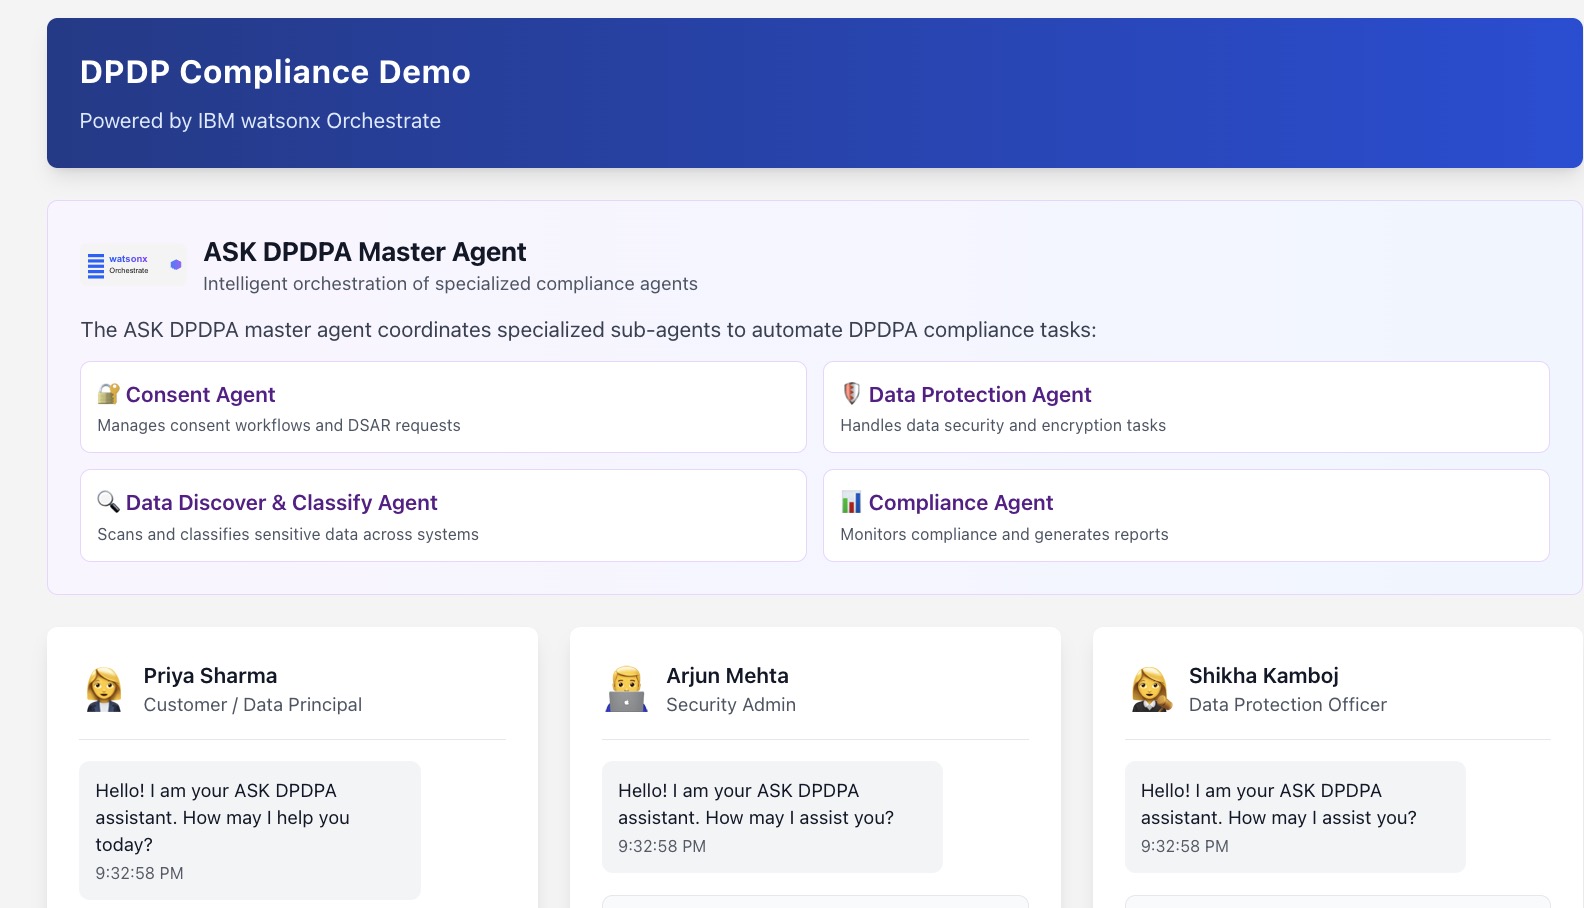The image size is (1584, 908).
Task: Click Priya Sharma's avatar
Action: point(104,690)
